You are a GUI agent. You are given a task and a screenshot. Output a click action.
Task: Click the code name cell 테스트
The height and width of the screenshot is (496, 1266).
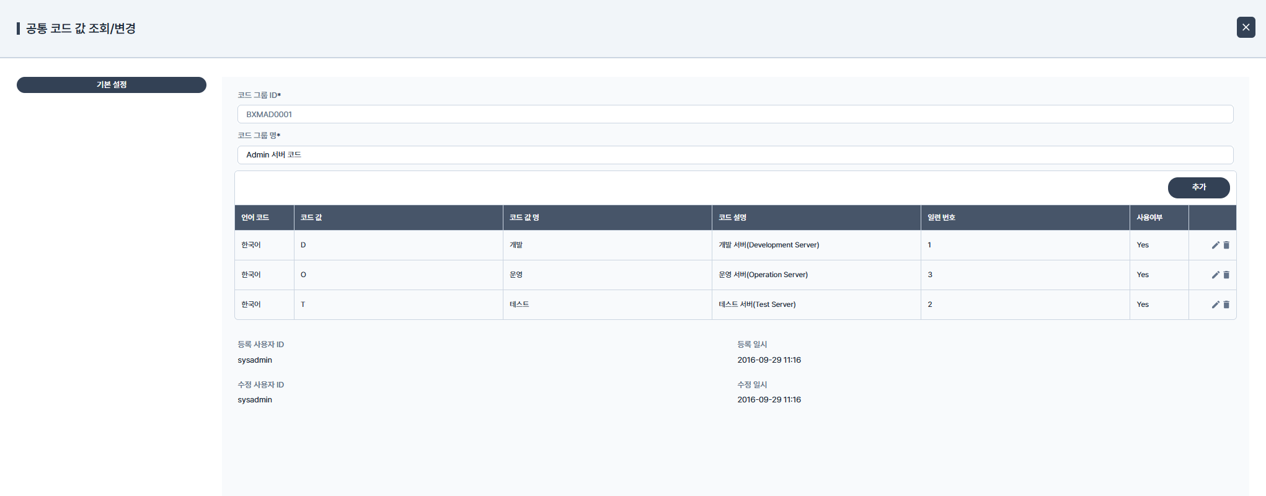point(607,305)
